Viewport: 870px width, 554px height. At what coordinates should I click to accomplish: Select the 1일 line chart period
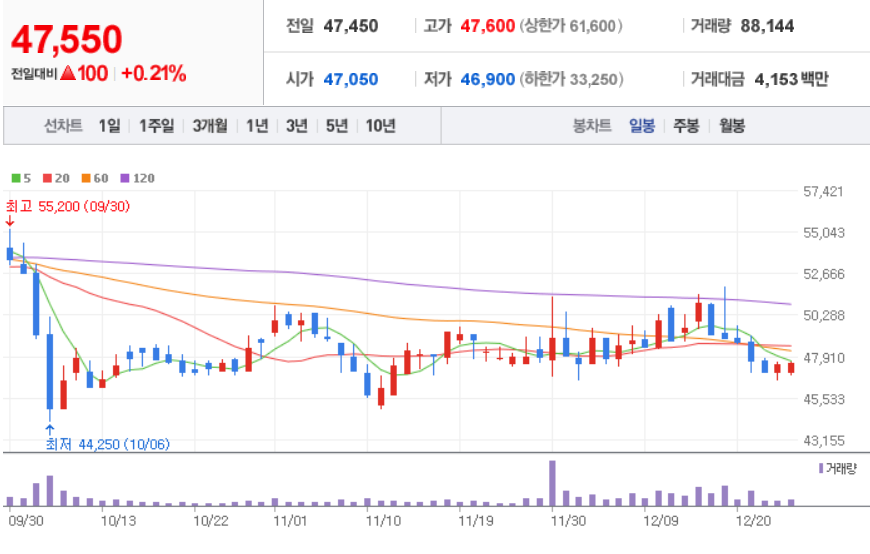tap(109, 126)
